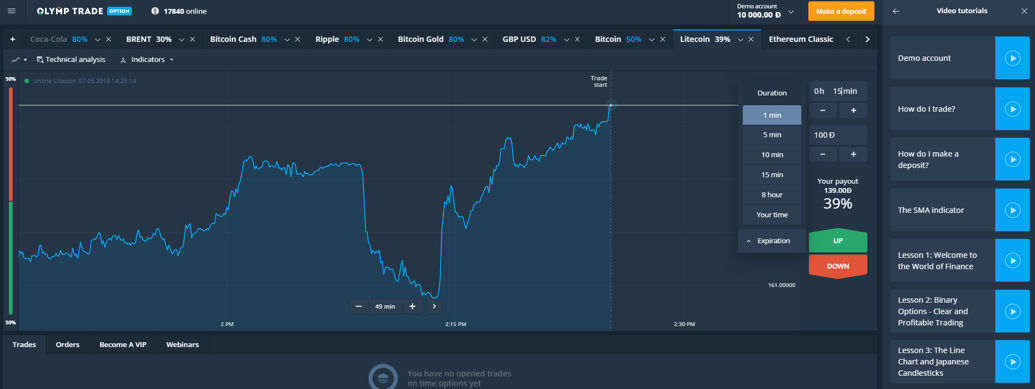Play Lesson 1 World of Finance video

click(1012, 260)
